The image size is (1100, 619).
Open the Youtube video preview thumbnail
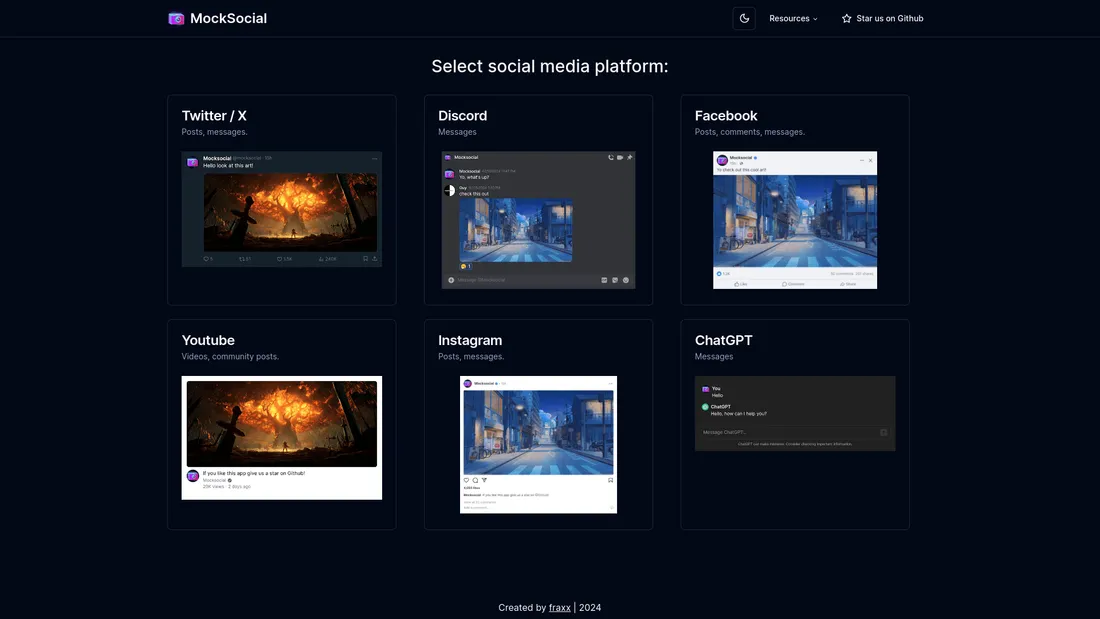pyautogui.click(x=282, y=438)
